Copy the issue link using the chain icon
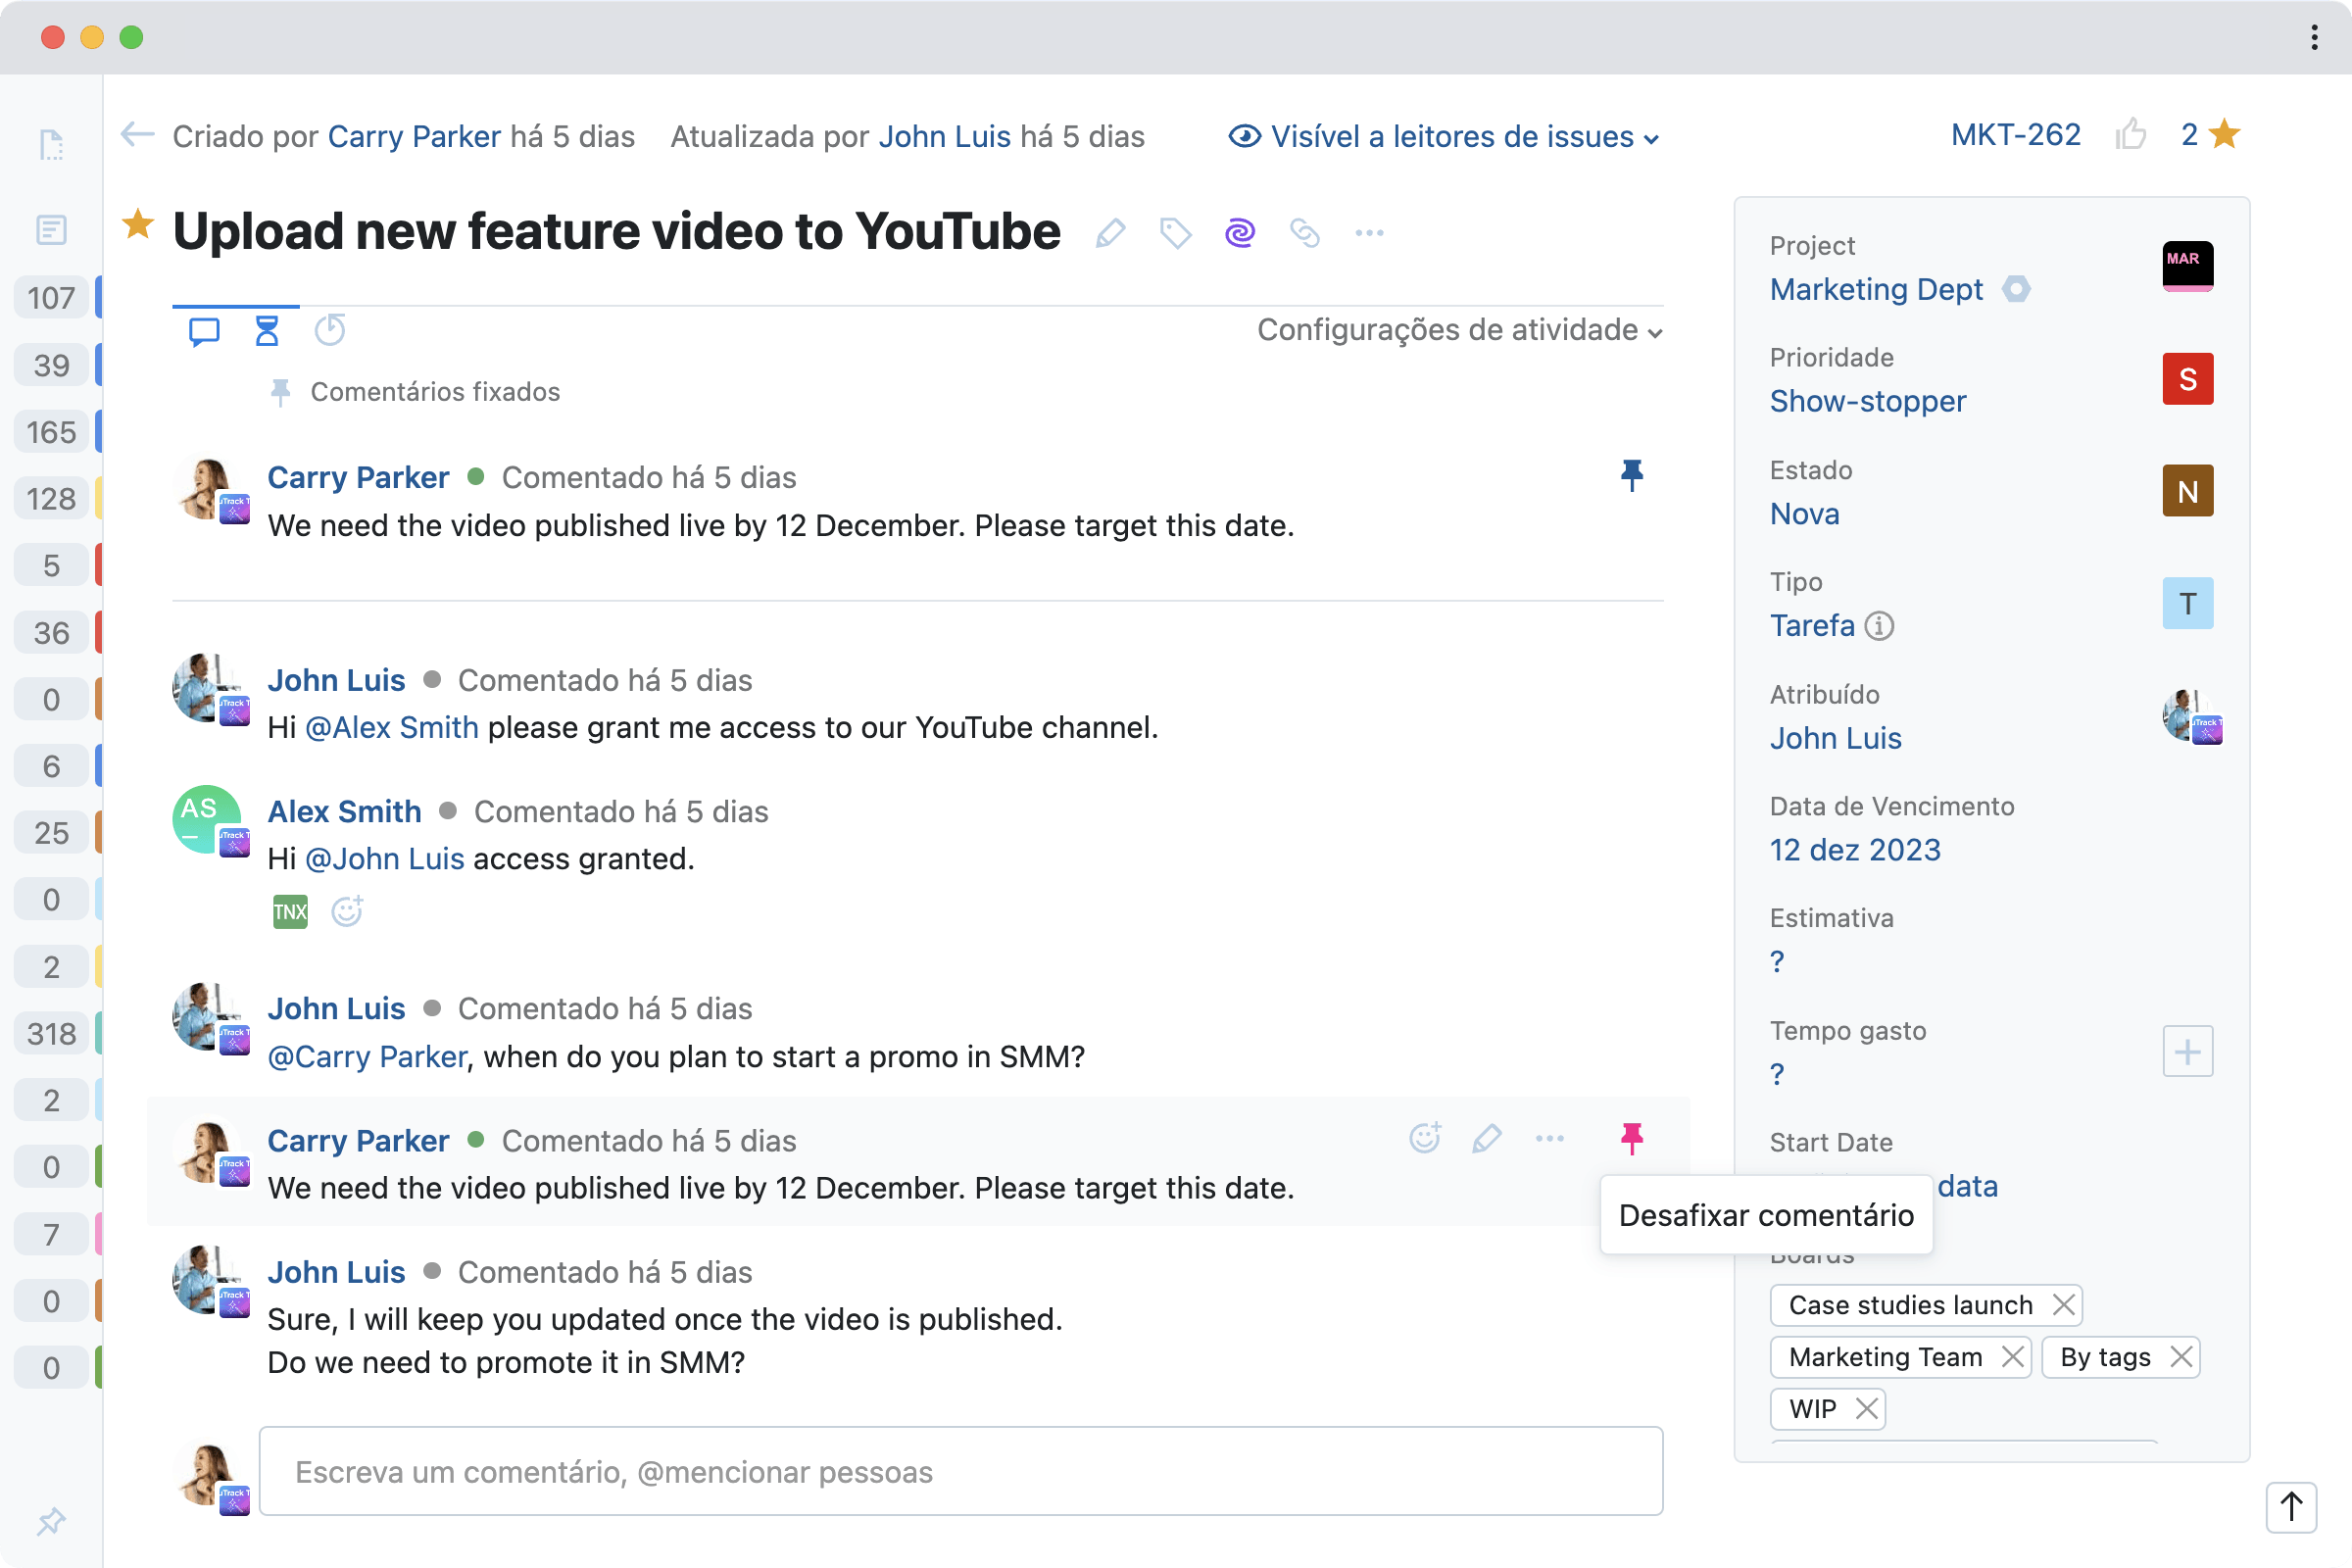Viewport: 2352px width, 1568px height. (x=1305, y=232)
